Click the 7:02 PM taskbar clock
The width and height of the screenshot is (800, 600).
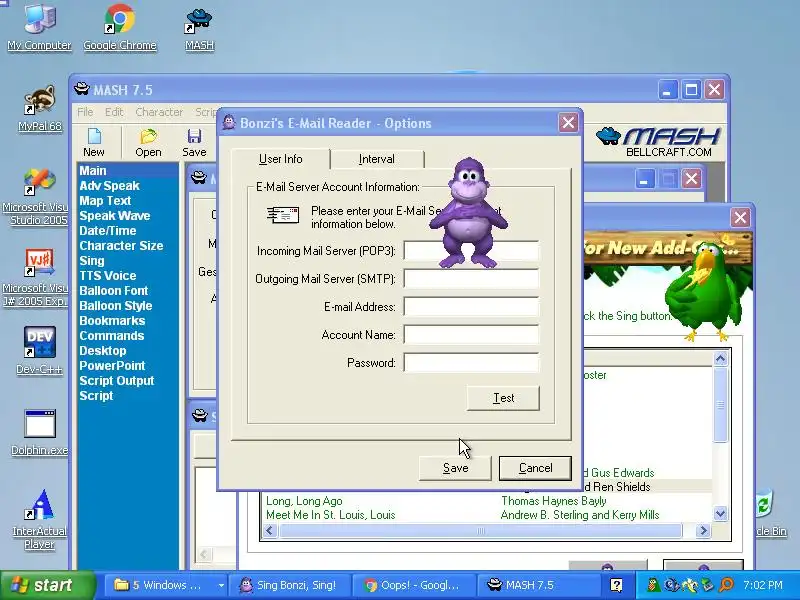pos(763,585)
